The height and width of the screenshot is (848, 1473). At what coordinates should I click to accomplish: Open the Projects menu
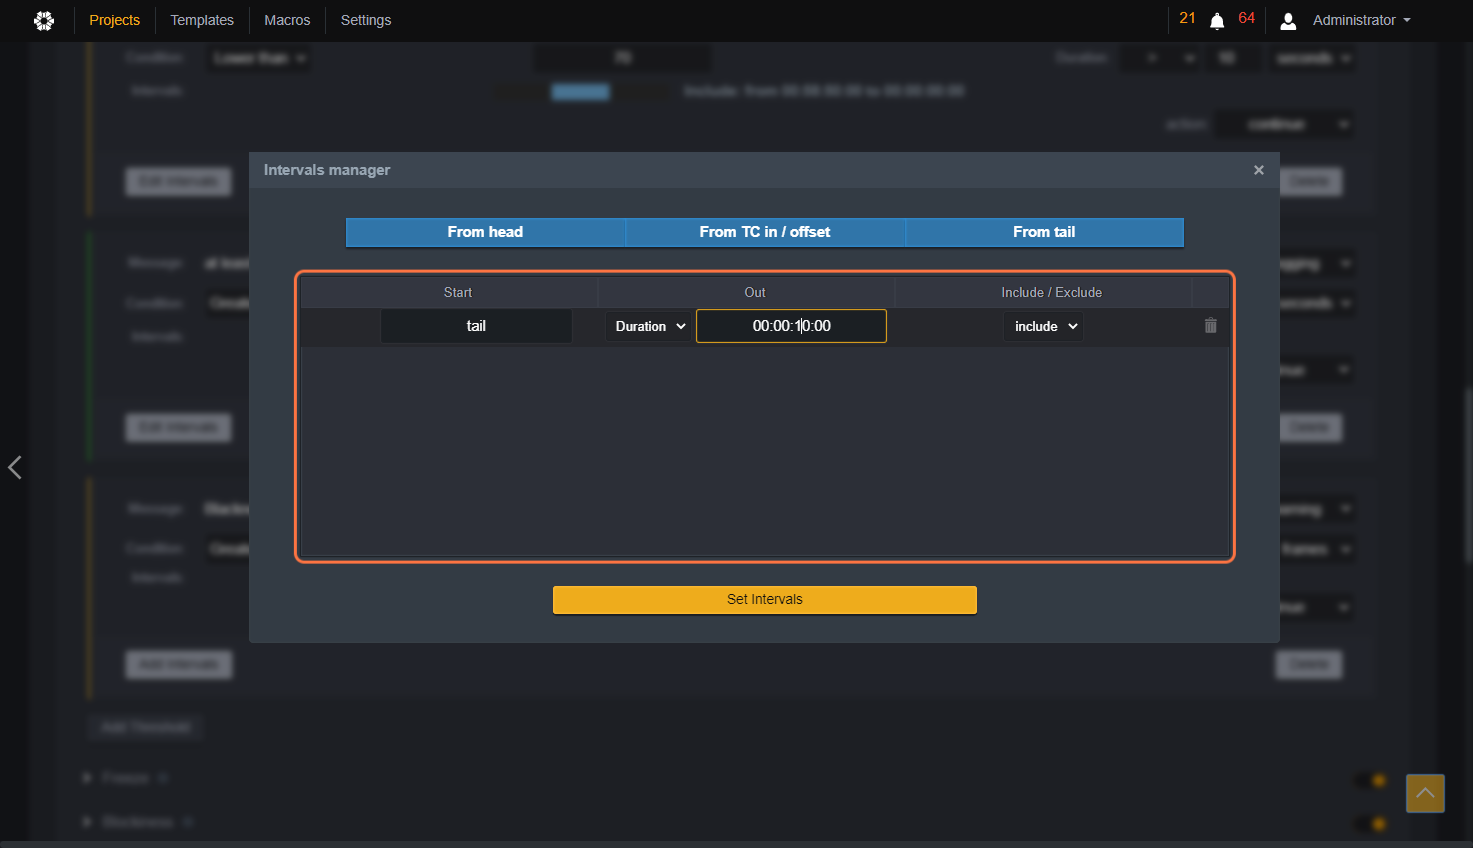point(115,20)
